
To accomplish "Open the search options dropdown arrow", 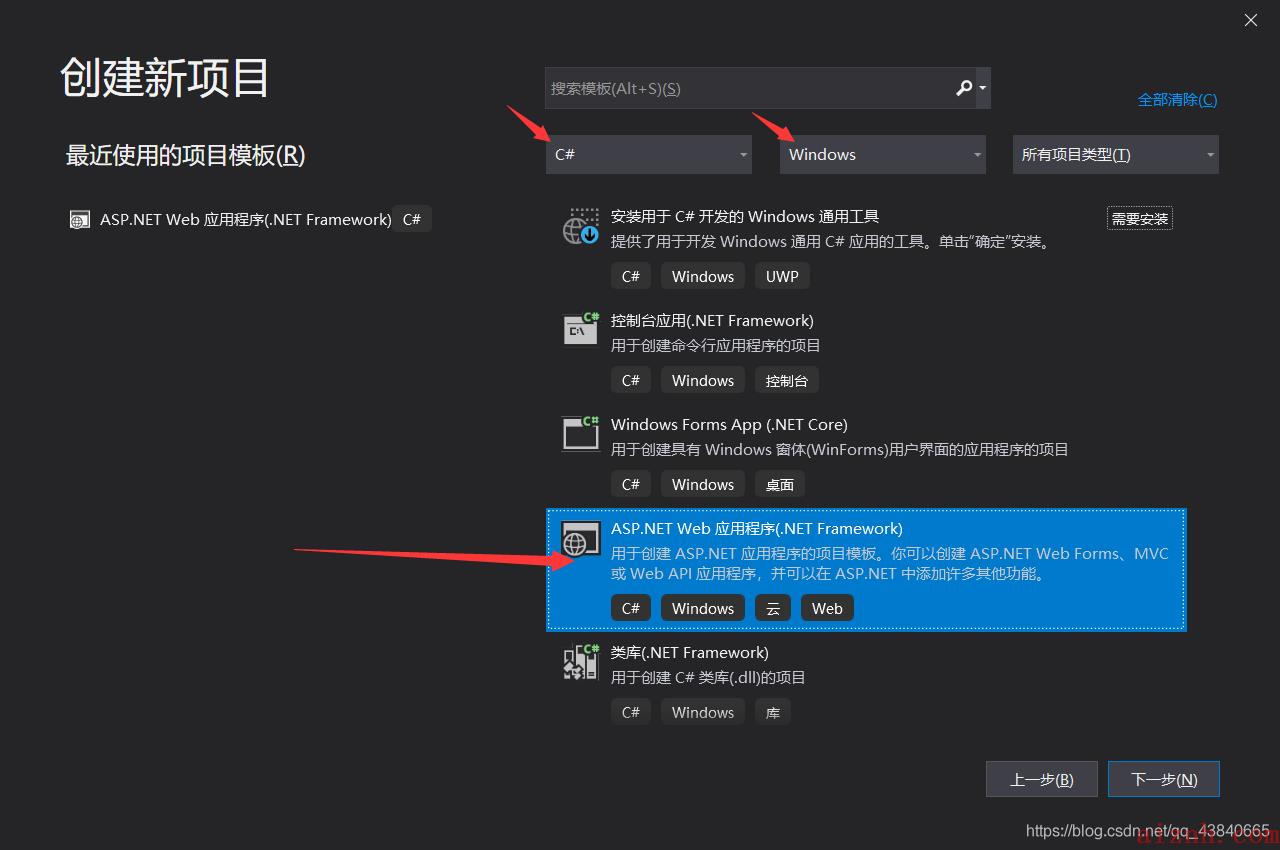I will 983,88.
